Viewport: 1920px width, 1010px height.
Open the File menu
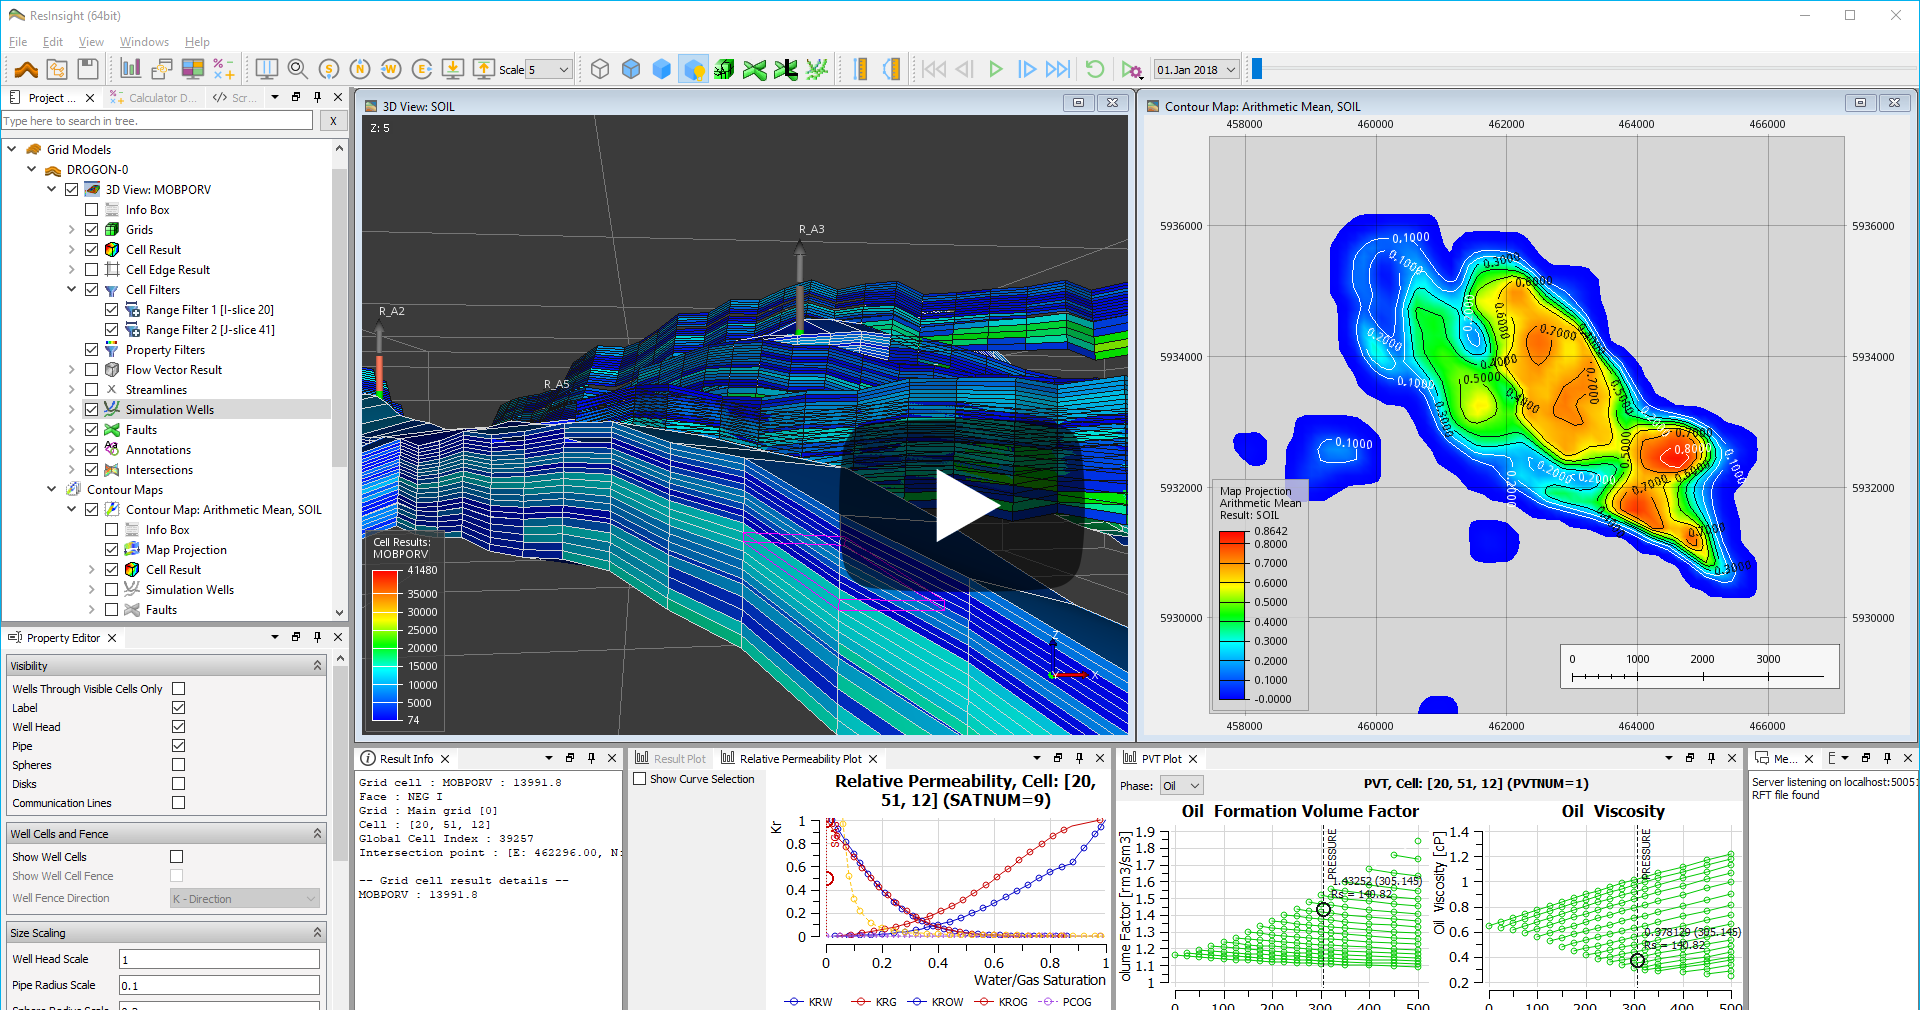tap(18, 42)
